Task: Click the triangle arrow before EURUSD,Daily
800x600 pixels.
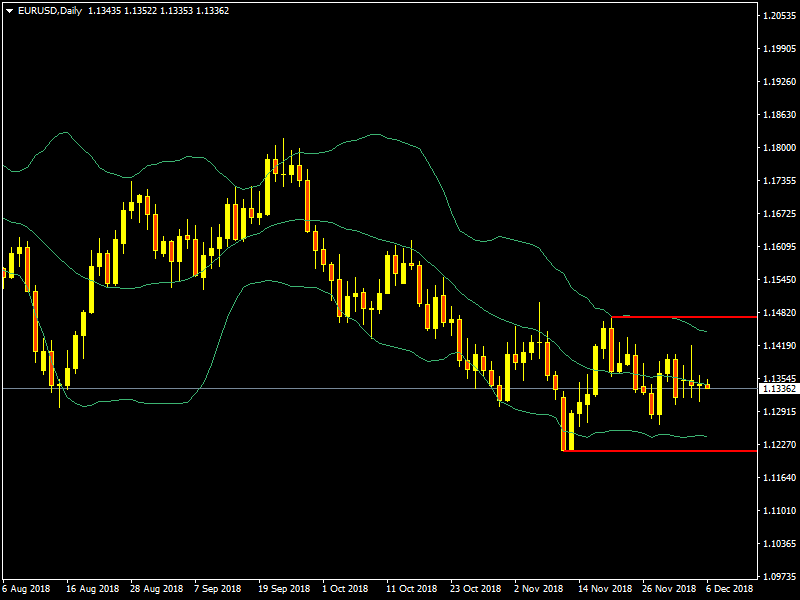Action: (x=9, y=10)
